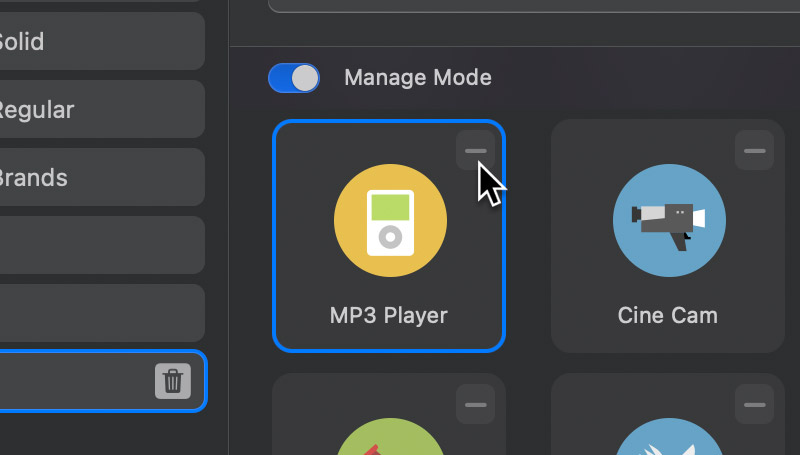
Task: Select the blue circular icon in bottom-right card
Action: (668, 438)
